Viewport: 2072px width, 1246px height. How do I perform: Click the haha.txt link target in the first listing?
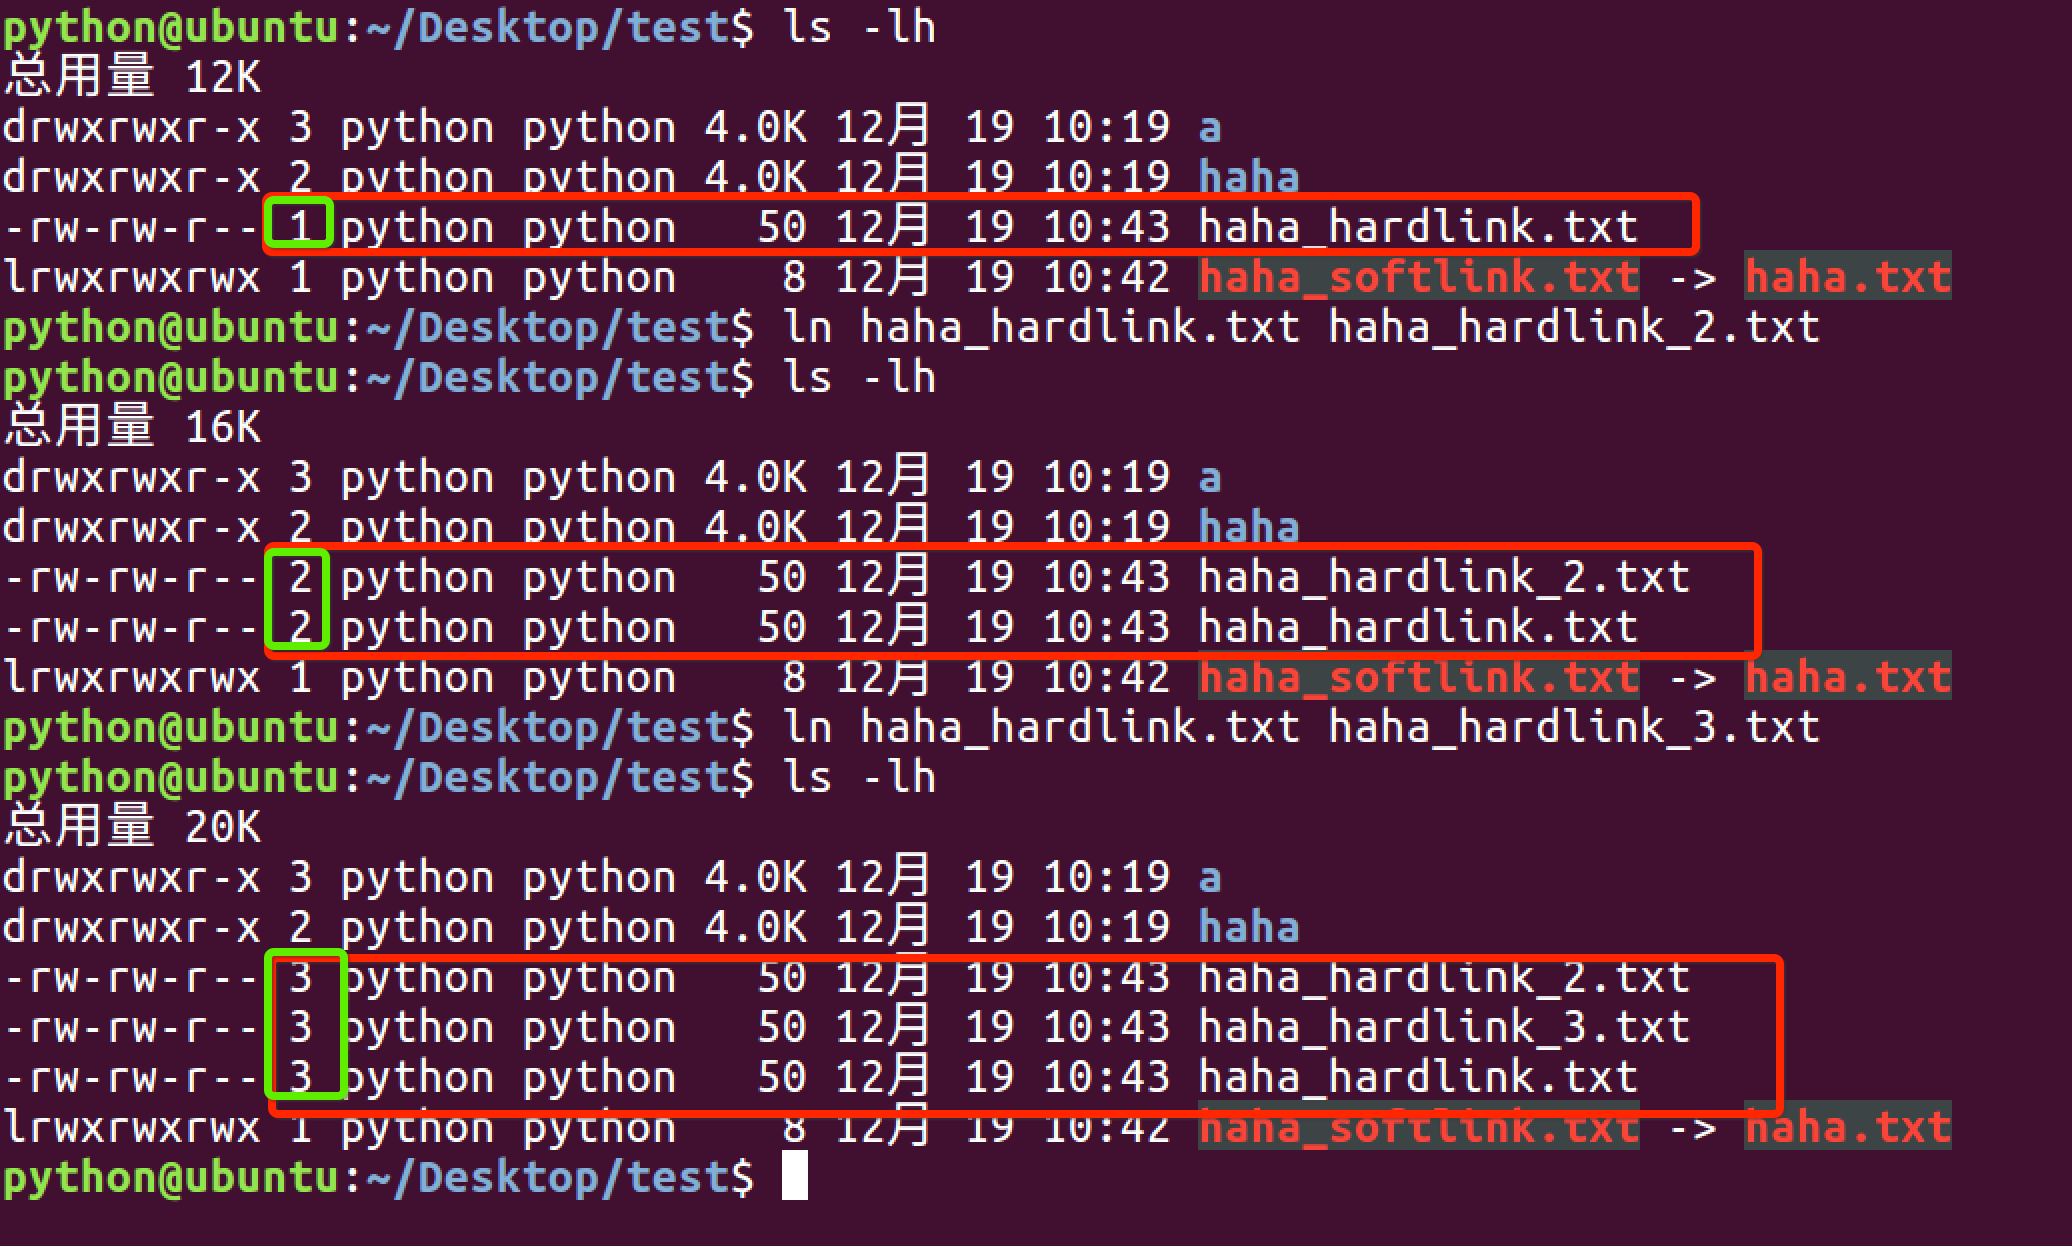pos(1847,277)
